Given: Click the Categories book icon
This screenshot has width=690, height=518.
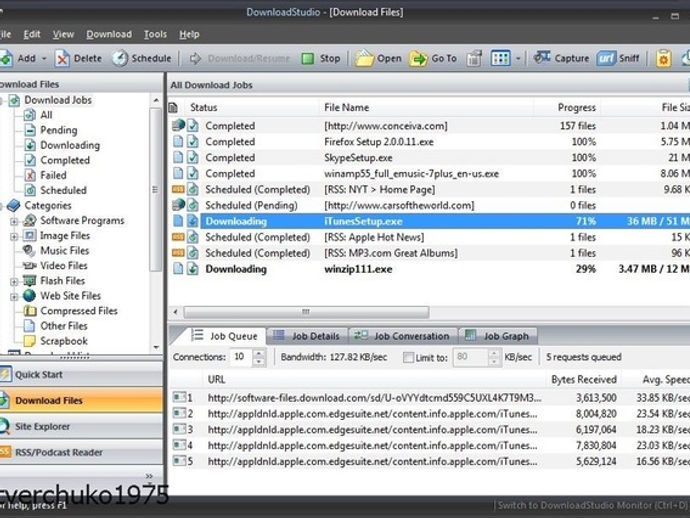Looking at the screenshot, I should [14, 205].
